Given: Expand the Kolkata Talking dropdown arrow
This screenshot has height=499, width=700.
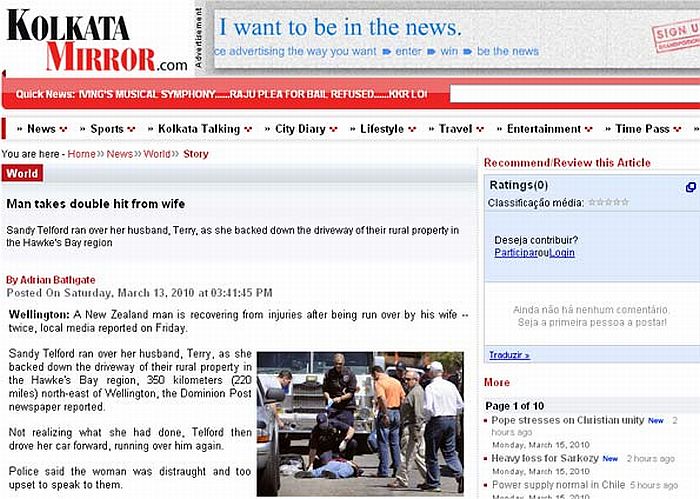Looking at the screenshot, I should tap(248, 129).
